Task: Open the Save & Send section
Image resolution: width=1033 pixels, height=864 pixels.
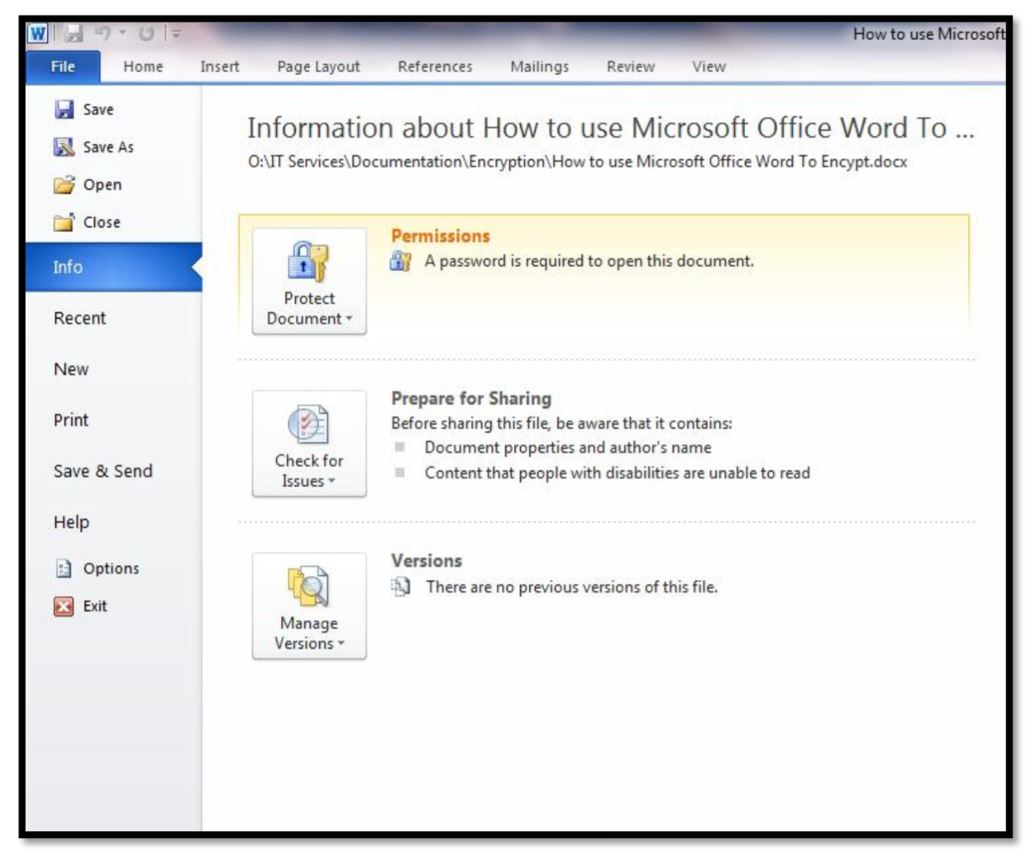Action: 103,471
